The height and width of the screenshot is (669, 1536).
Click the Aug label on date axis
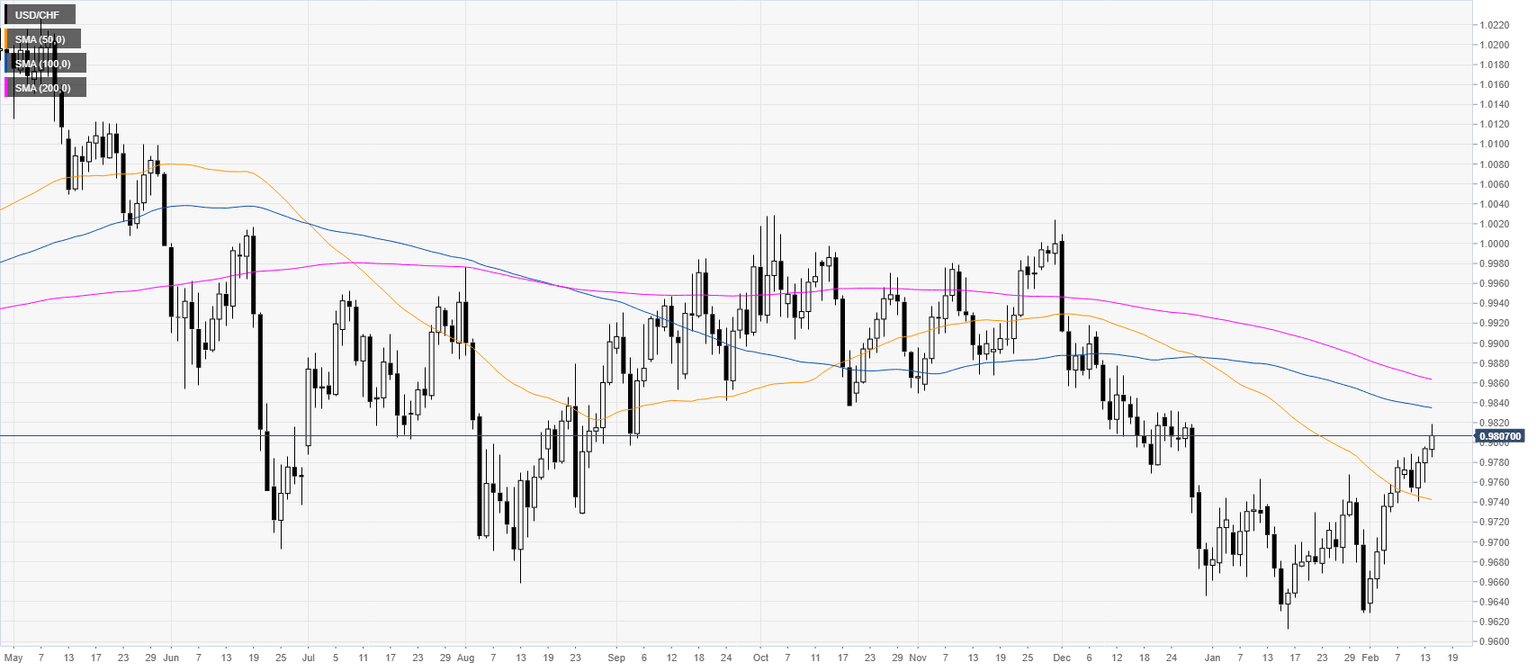465,659
